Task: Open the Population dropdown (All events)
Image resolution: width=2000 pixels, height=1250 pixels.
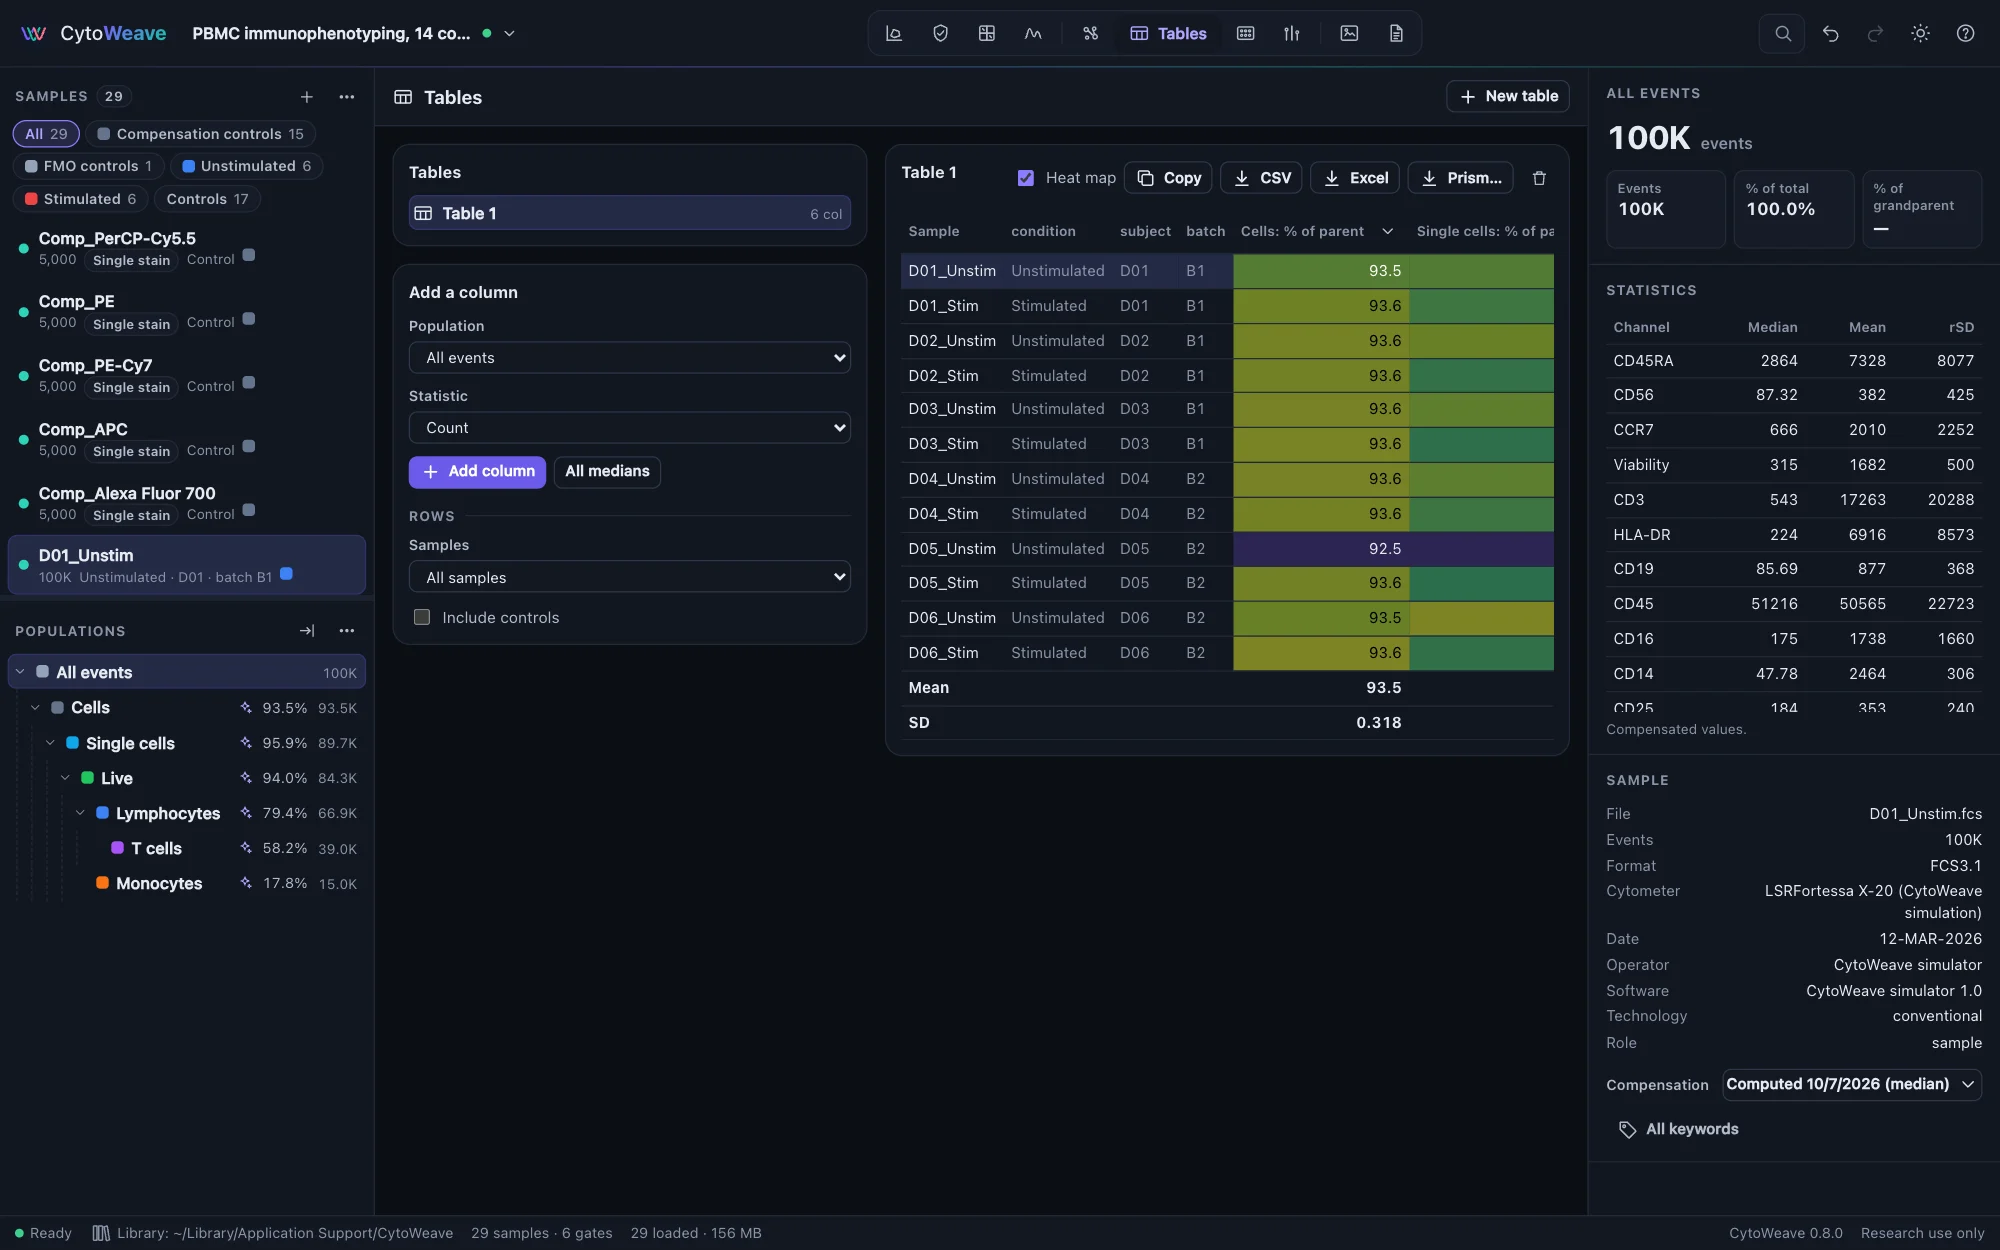Action: [x=629, y=357]
